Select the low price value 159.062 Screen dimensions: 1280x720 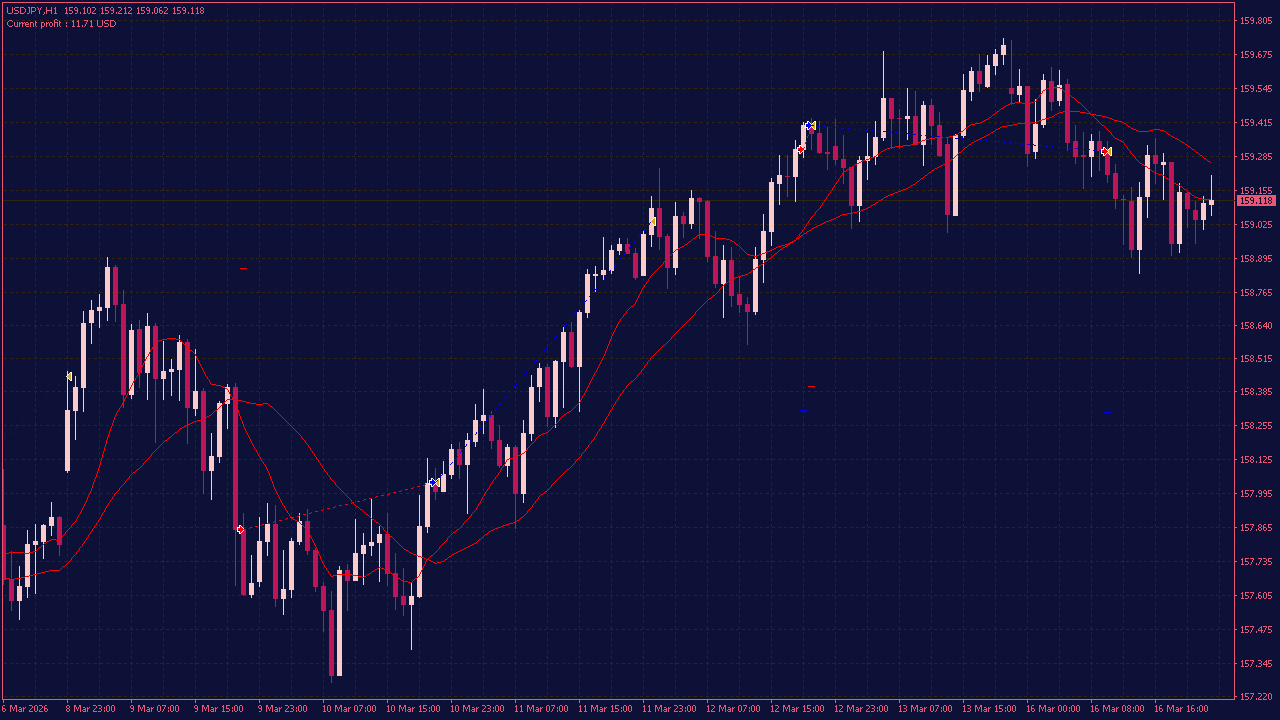pyautogui.click(x=153, y=11)
